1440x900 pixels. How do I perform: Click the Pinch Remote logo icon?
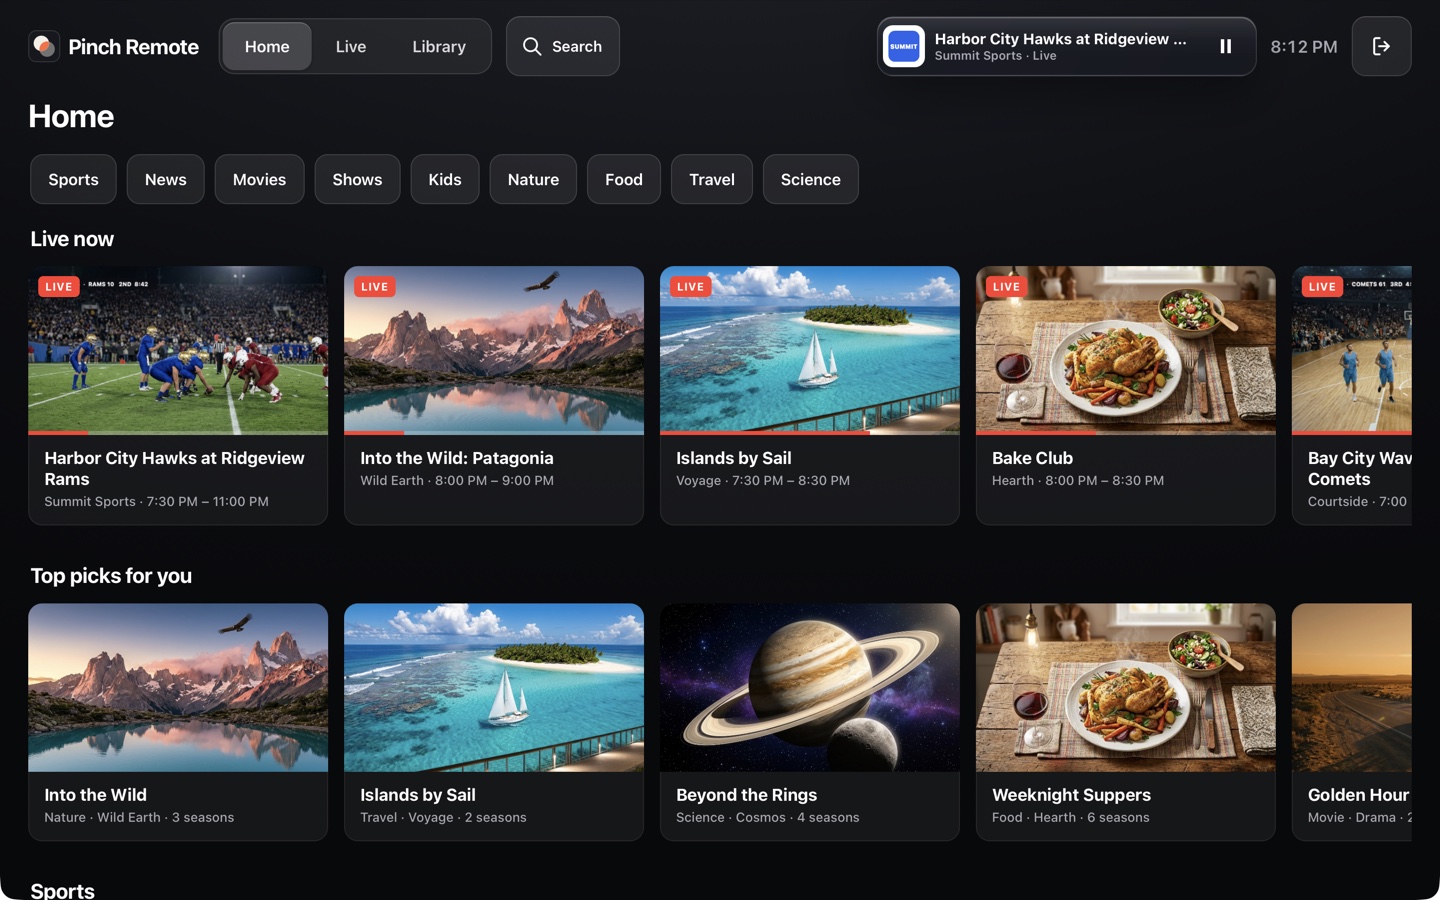(x=44, y=46)
